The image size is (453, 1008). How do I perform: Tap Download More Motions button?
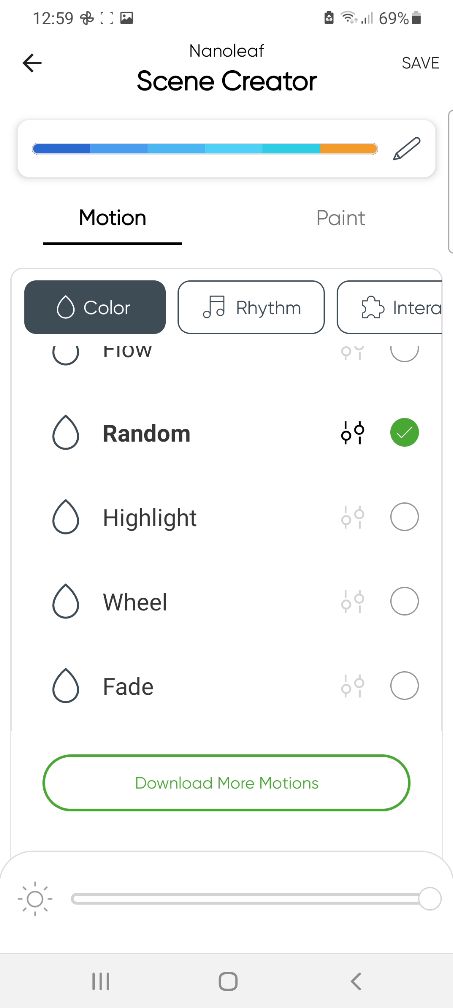226,782
